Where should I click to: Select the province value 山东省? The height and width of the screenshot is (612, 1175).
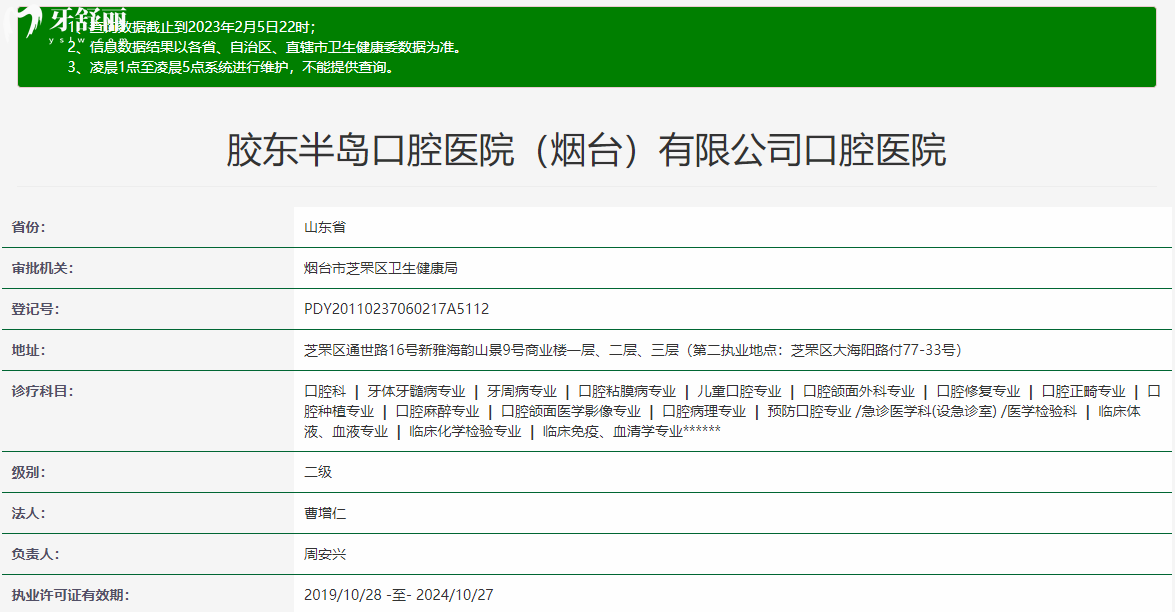click(324, 227)
